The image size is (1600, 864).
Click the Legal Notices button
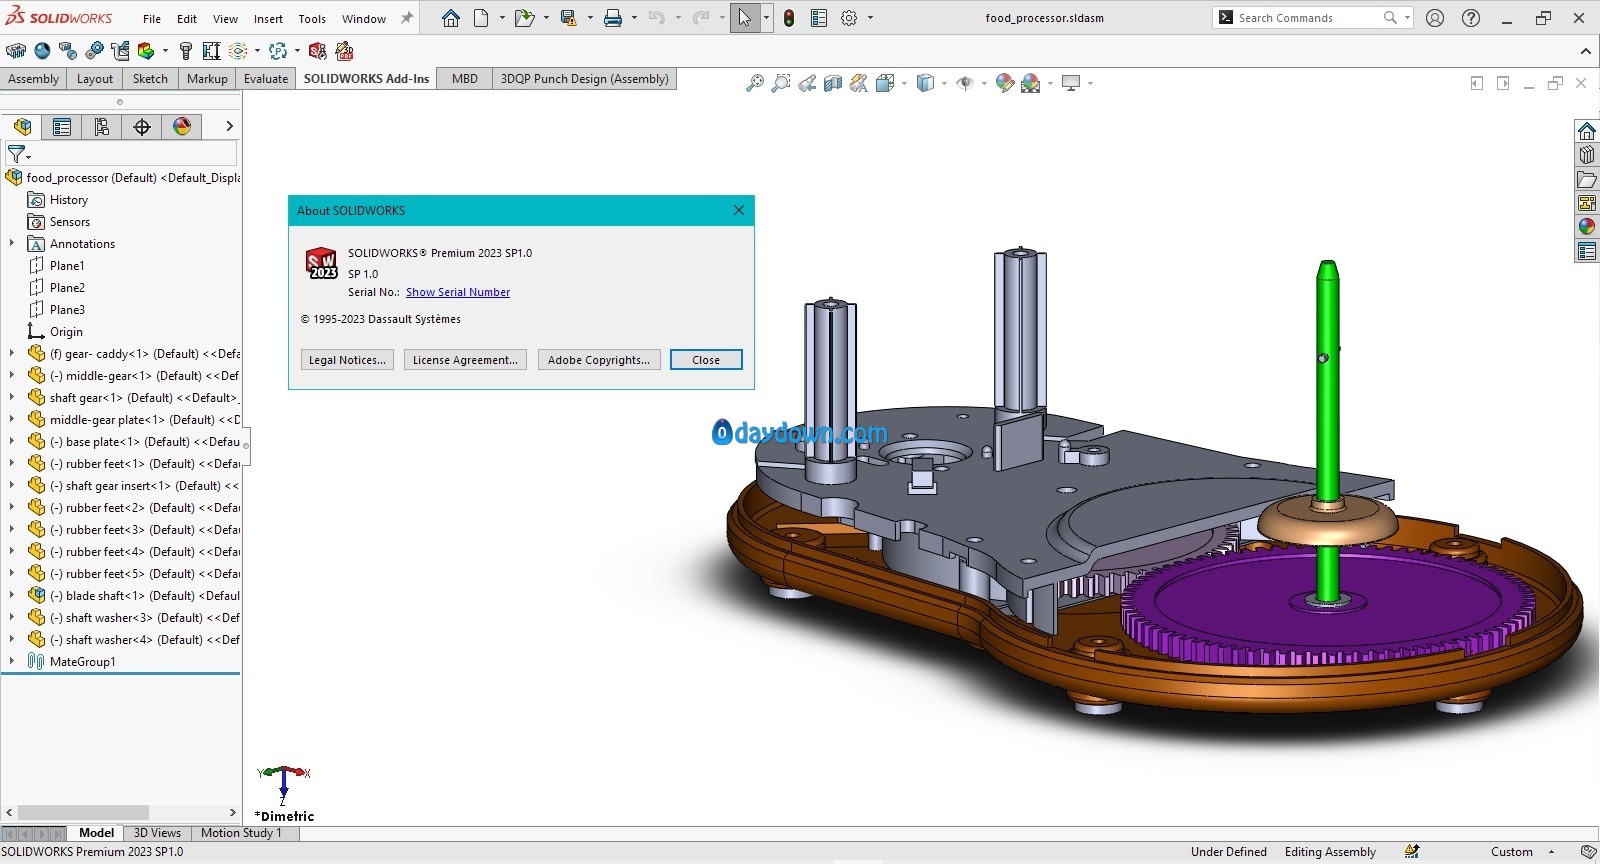[347, 360]
